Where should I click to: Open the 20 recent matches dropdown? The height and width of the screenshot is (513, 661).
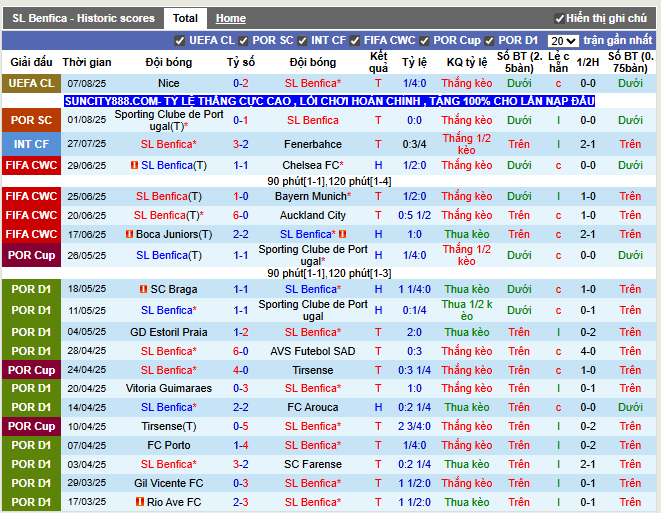(563, 41)
